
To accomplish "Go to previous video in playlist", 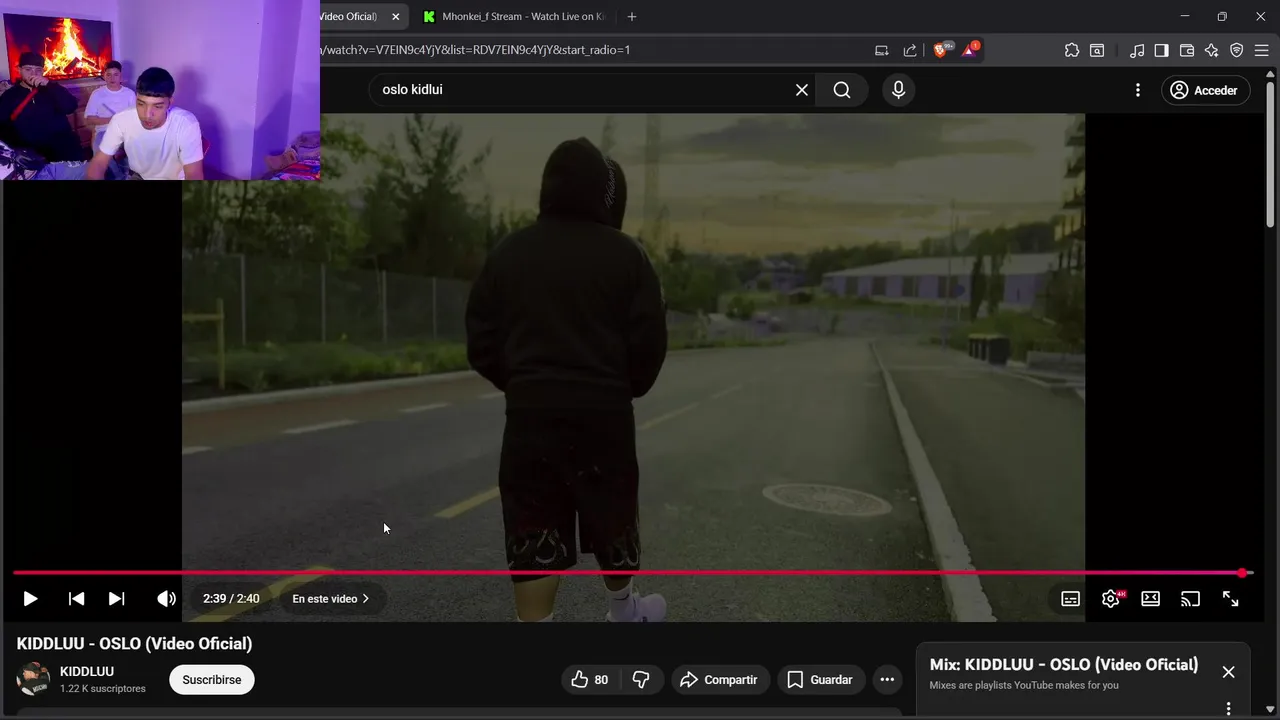I will pos(76,599).
